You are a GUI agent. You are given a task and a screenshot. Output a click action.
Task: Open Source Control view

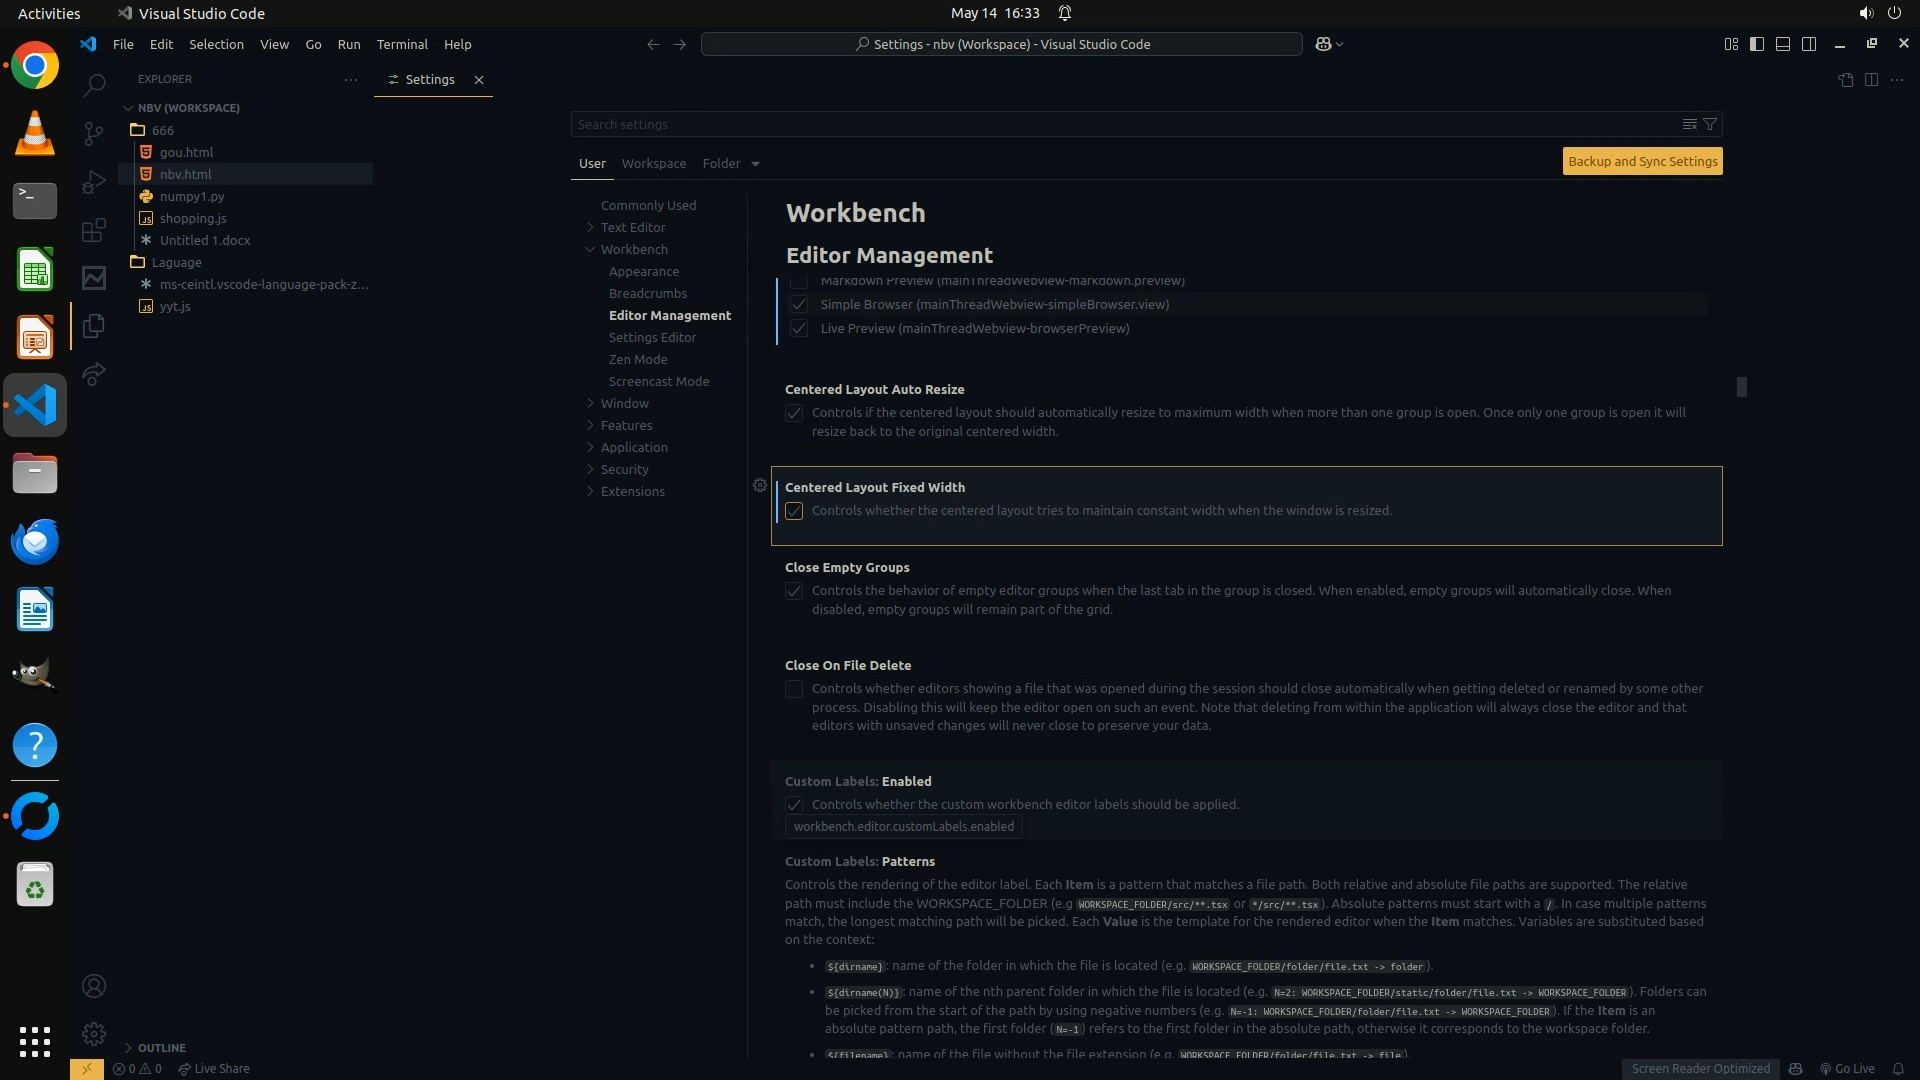point(94,133)
